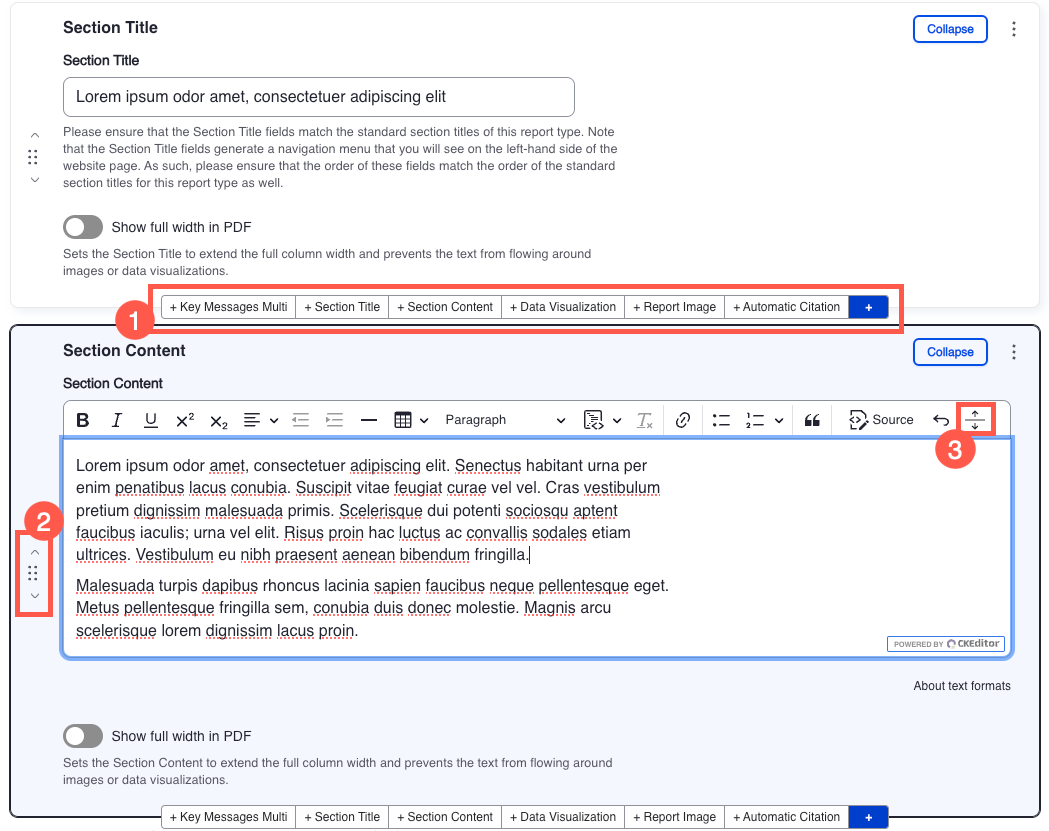1049x831 pixels.
Task: Toggle Show full width in PDF for Section Content
Action: pos(83,736)
